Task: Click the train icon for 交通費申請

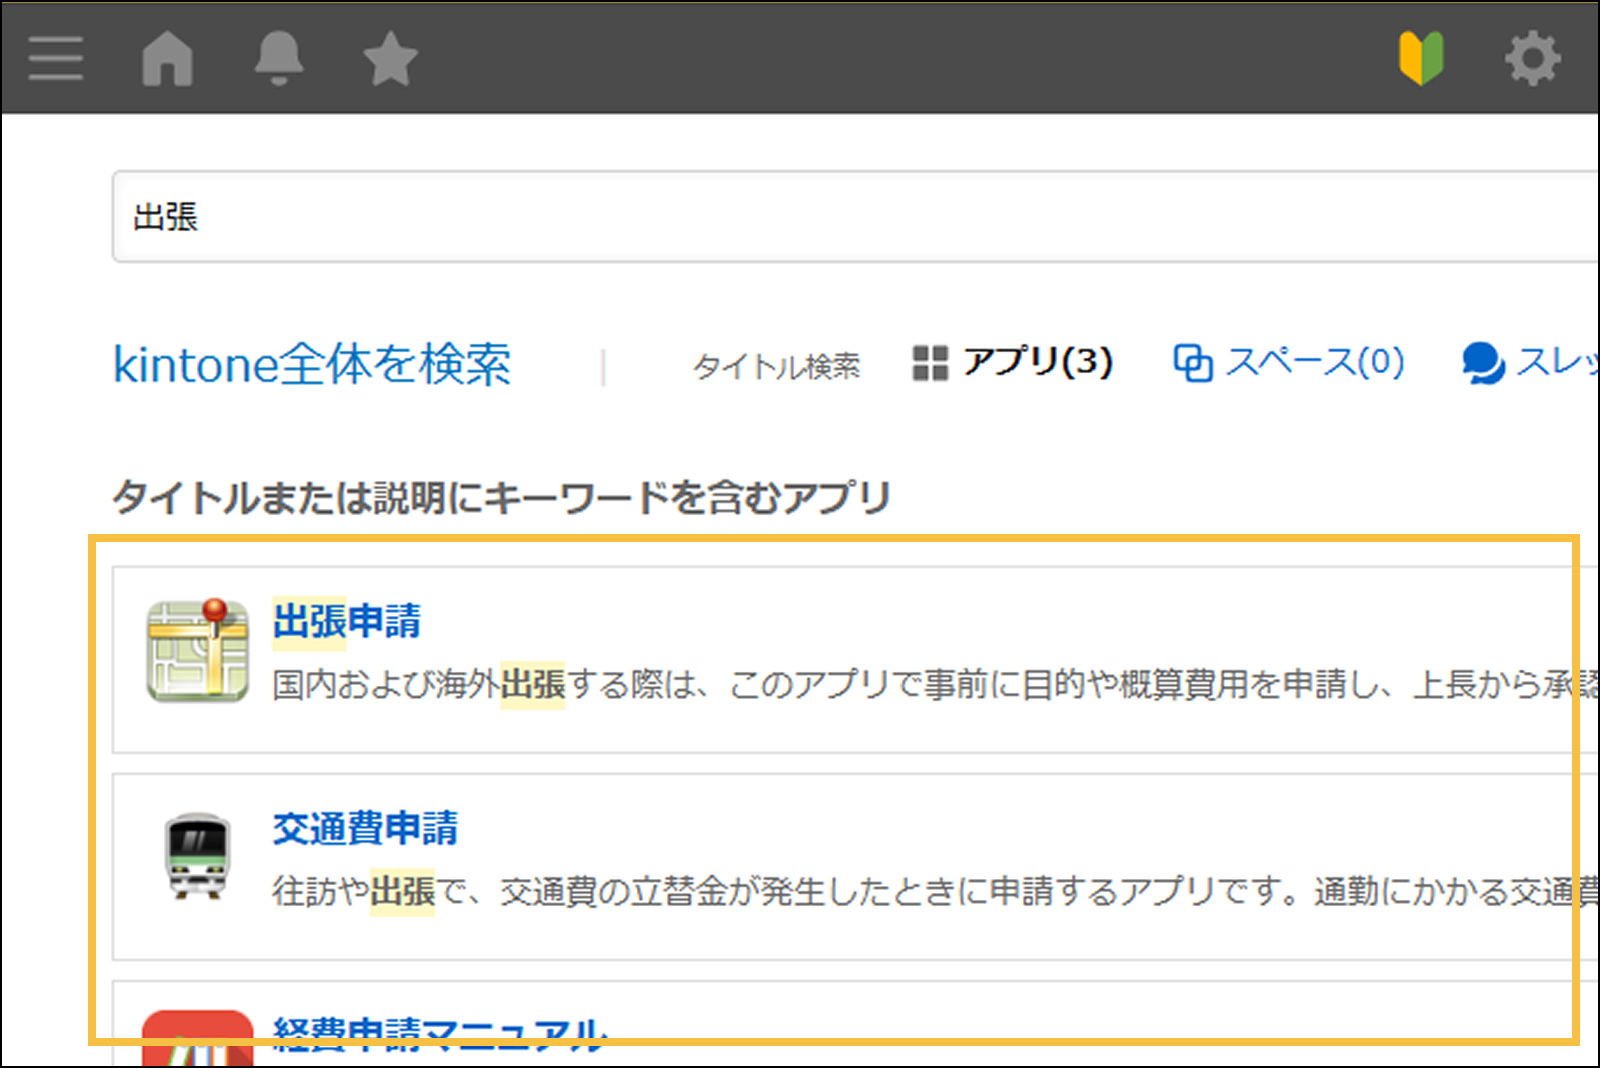Action: (198, 857)
